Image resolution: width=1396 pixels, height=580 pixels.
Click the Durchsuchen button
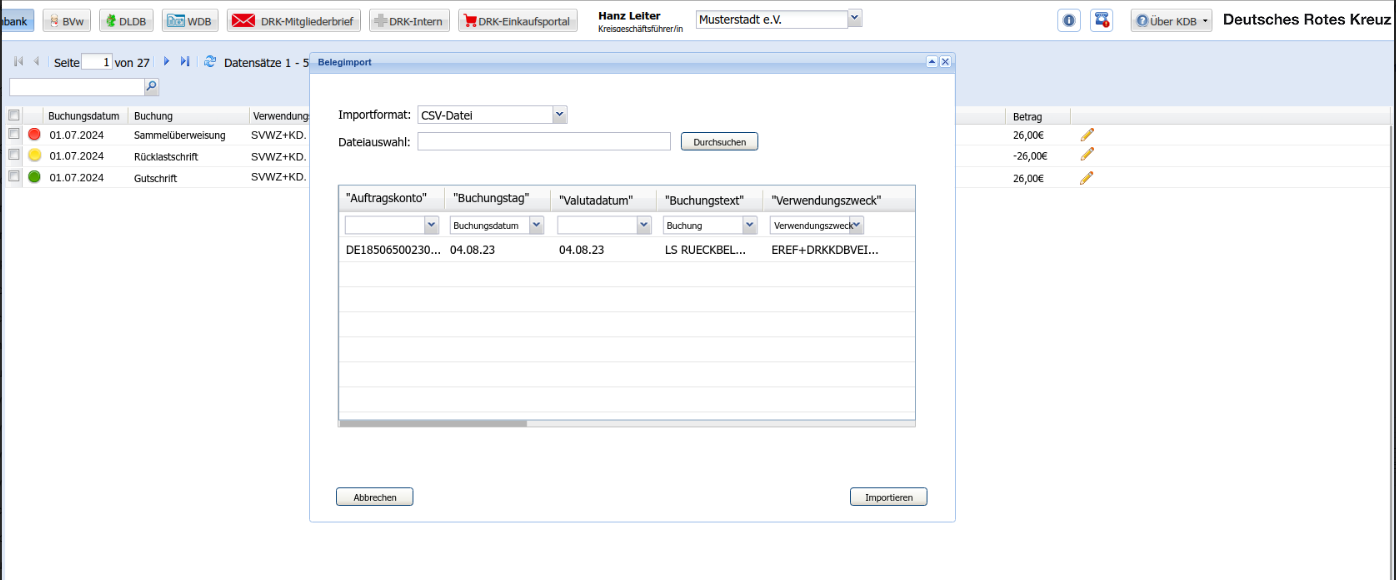click(719, 142)
